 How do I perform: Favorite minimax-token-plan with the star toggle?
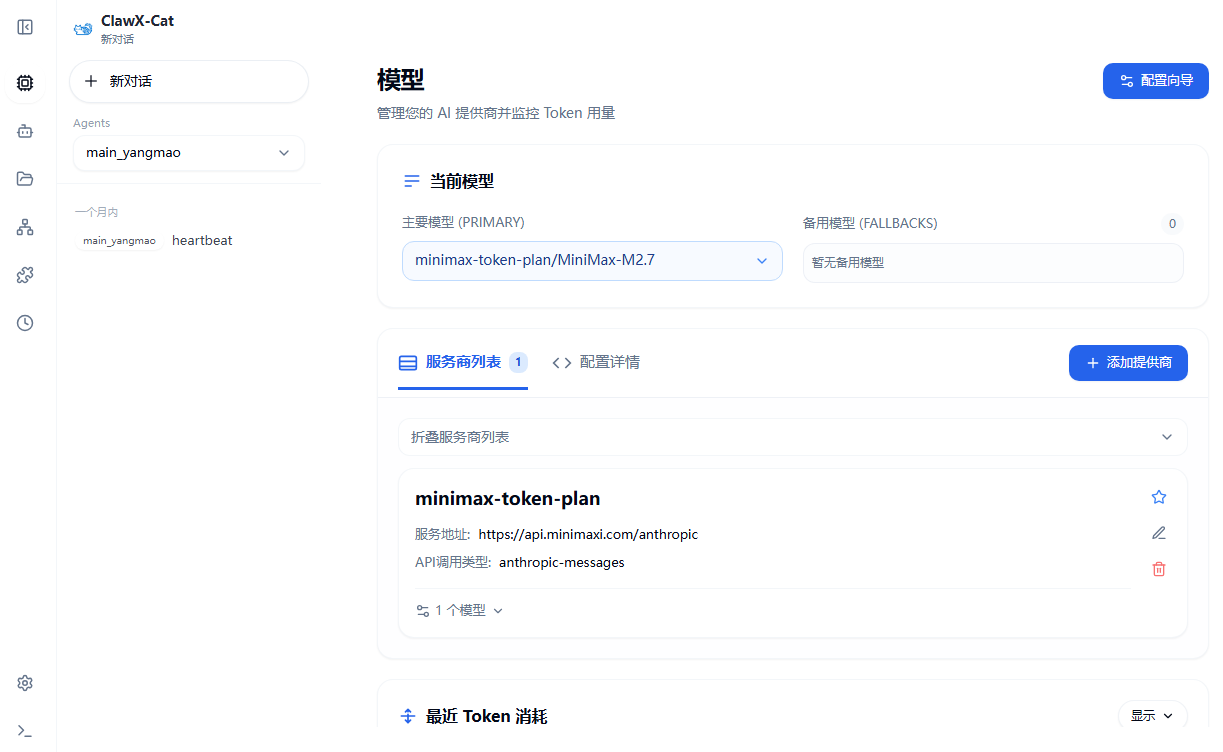pyautogui.click(x=1158, y=496)
